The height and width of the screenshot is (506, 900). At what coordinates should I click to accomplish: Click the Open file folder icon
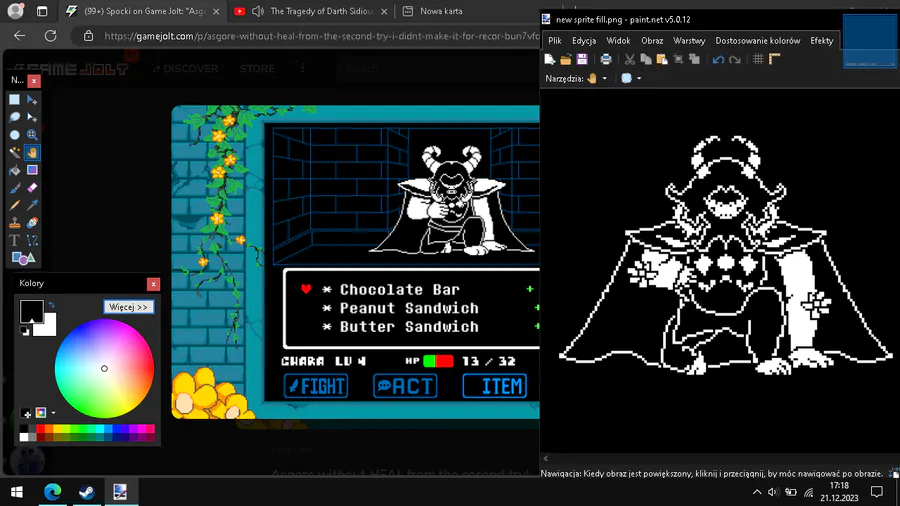(x=565, y=59)
